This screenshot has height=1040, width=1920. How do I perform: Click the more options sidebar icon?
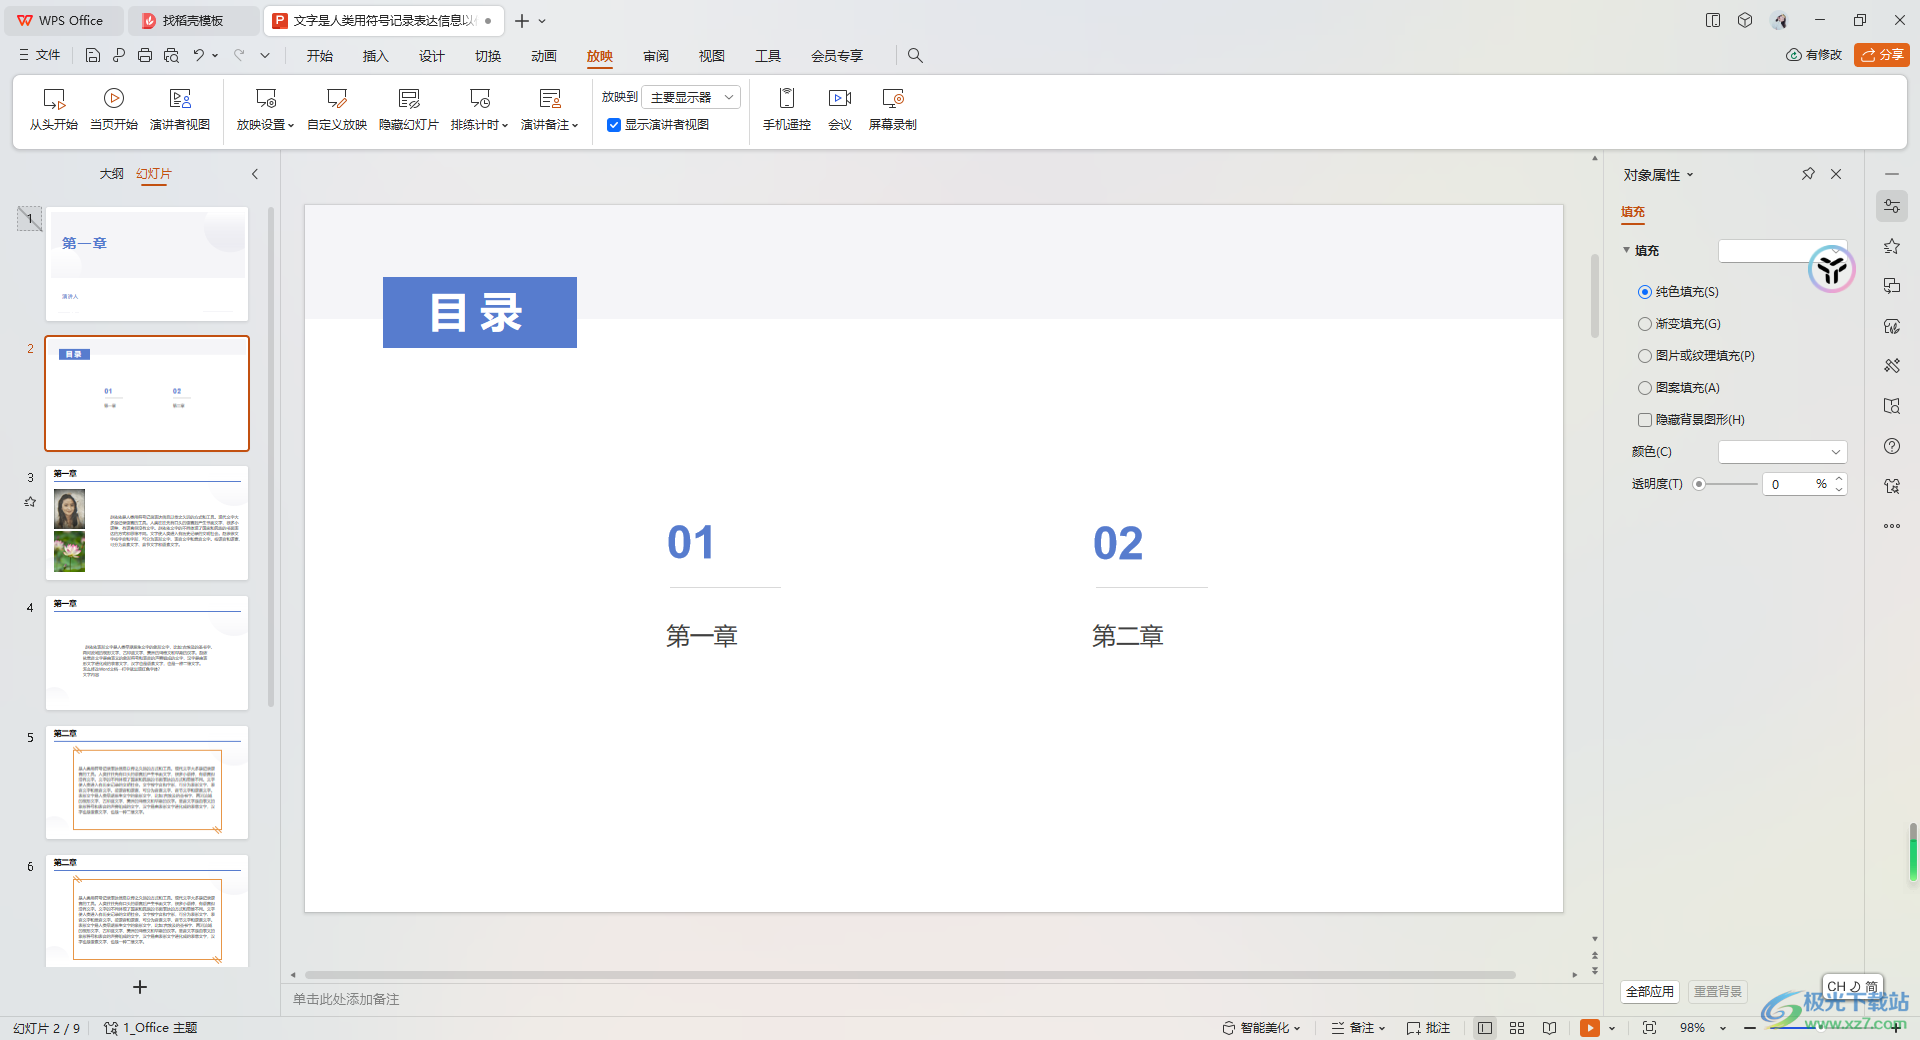pyautogui.click(x=1892, y=526)
